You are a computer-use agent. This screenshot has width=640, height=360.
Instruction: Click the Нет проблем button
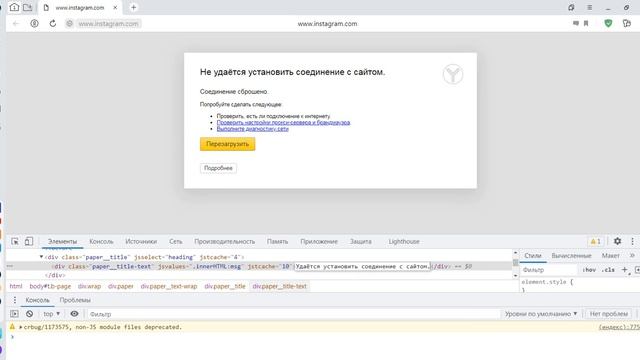tap(609, 314)
